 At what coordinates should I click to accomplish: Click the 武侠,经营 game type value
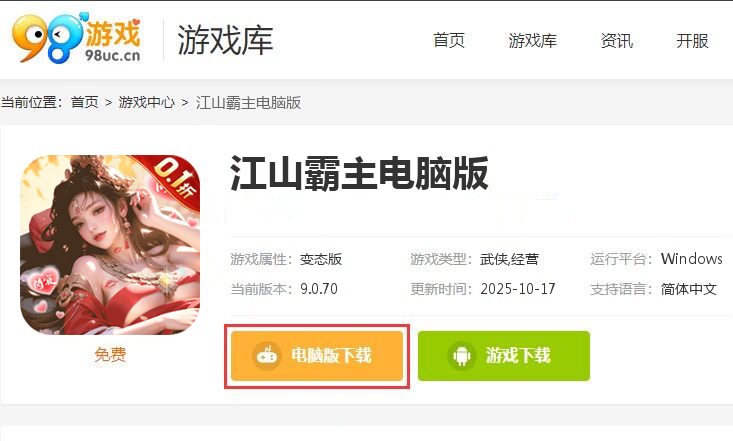(x=509, y=259)
